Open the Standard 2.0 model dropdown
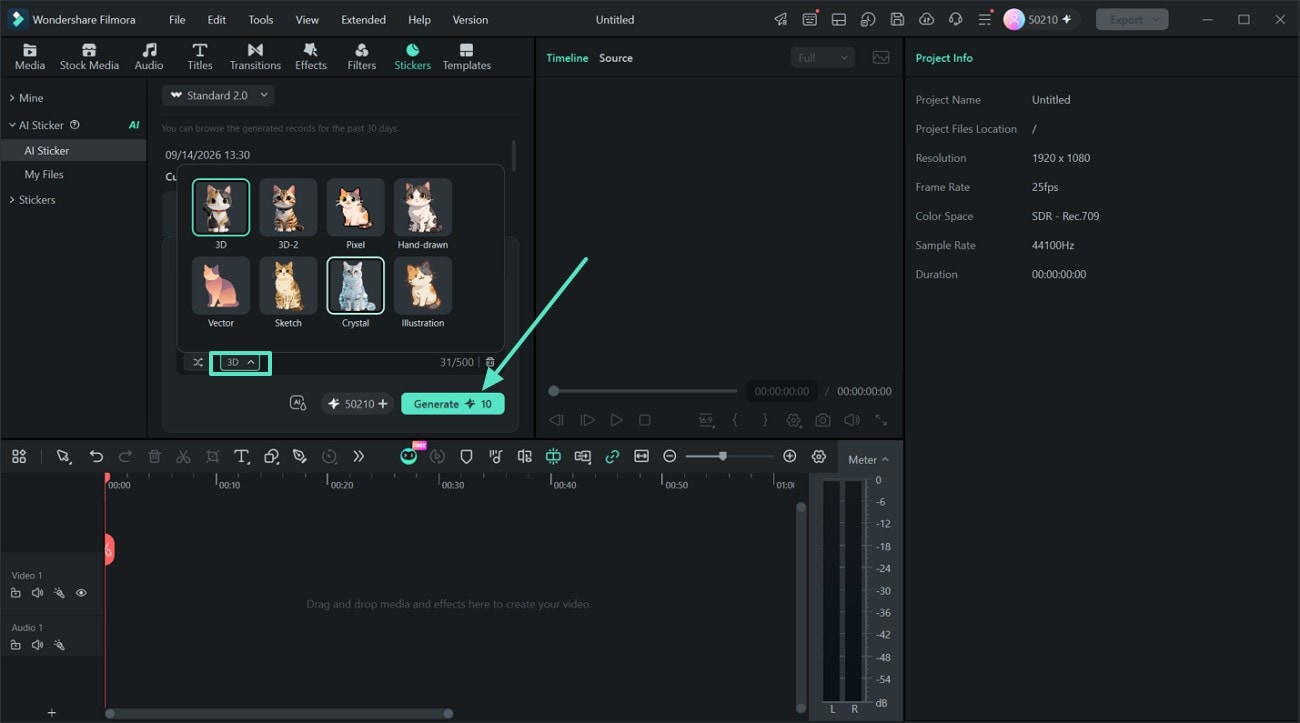1300x723 pixels. pos(219,95)
